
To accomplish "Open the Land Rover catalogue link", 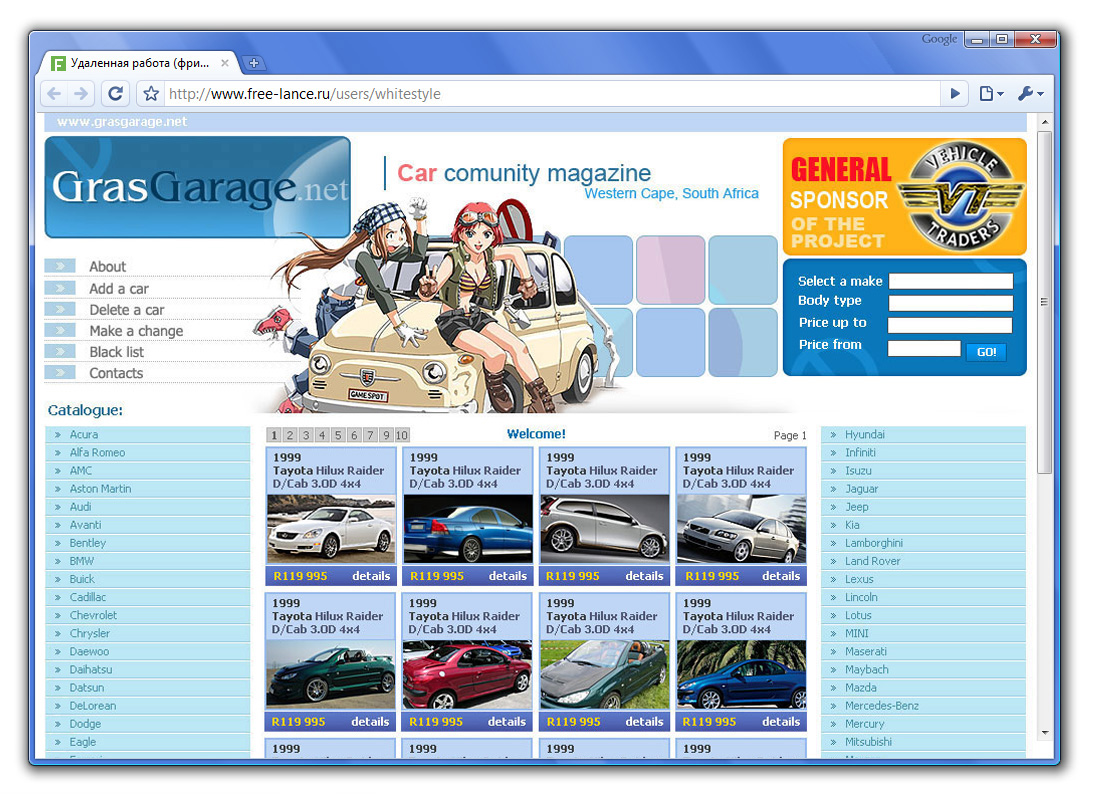I will [x=873, y=561].
